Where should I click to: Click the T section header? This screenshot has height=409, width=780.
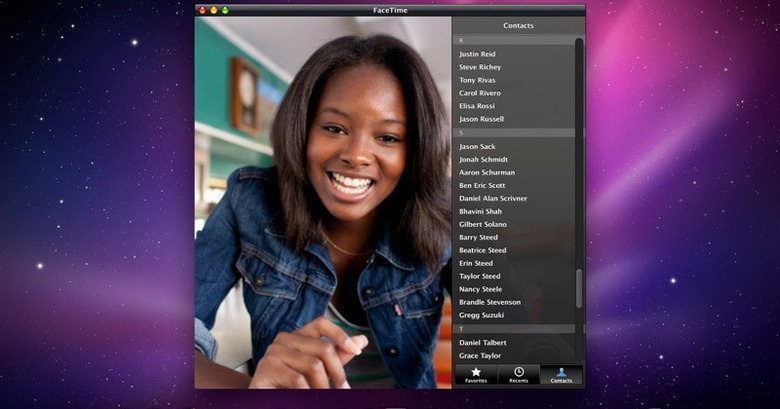click(x=514, y=329)
